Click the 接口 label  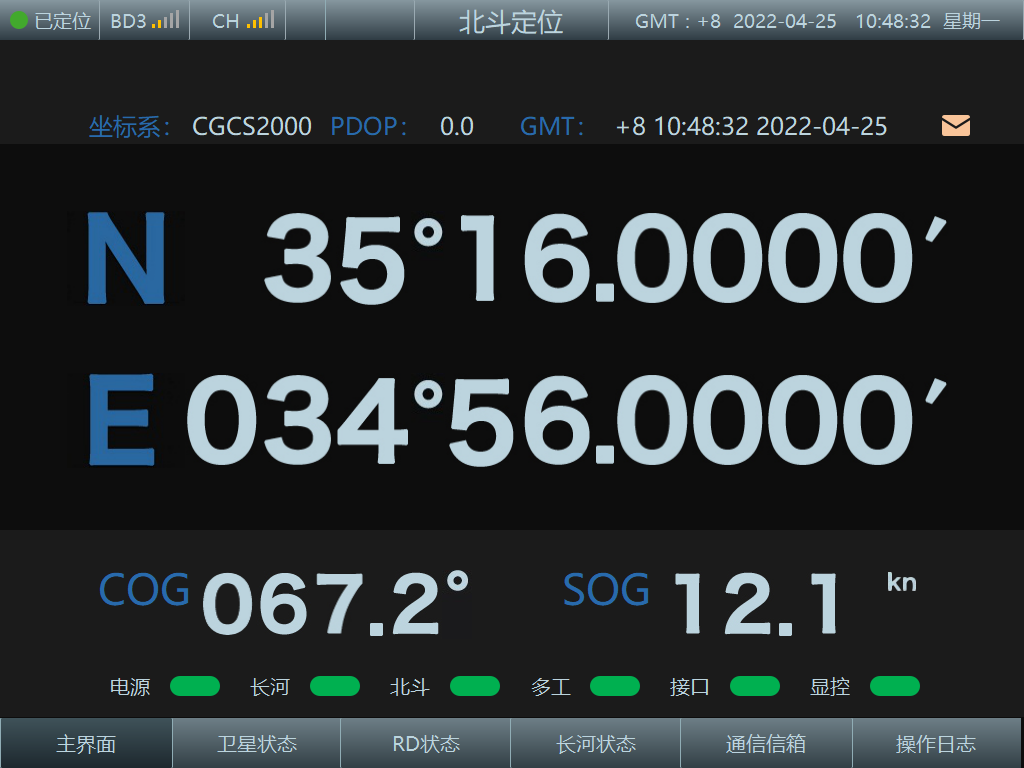coord(690,687)
